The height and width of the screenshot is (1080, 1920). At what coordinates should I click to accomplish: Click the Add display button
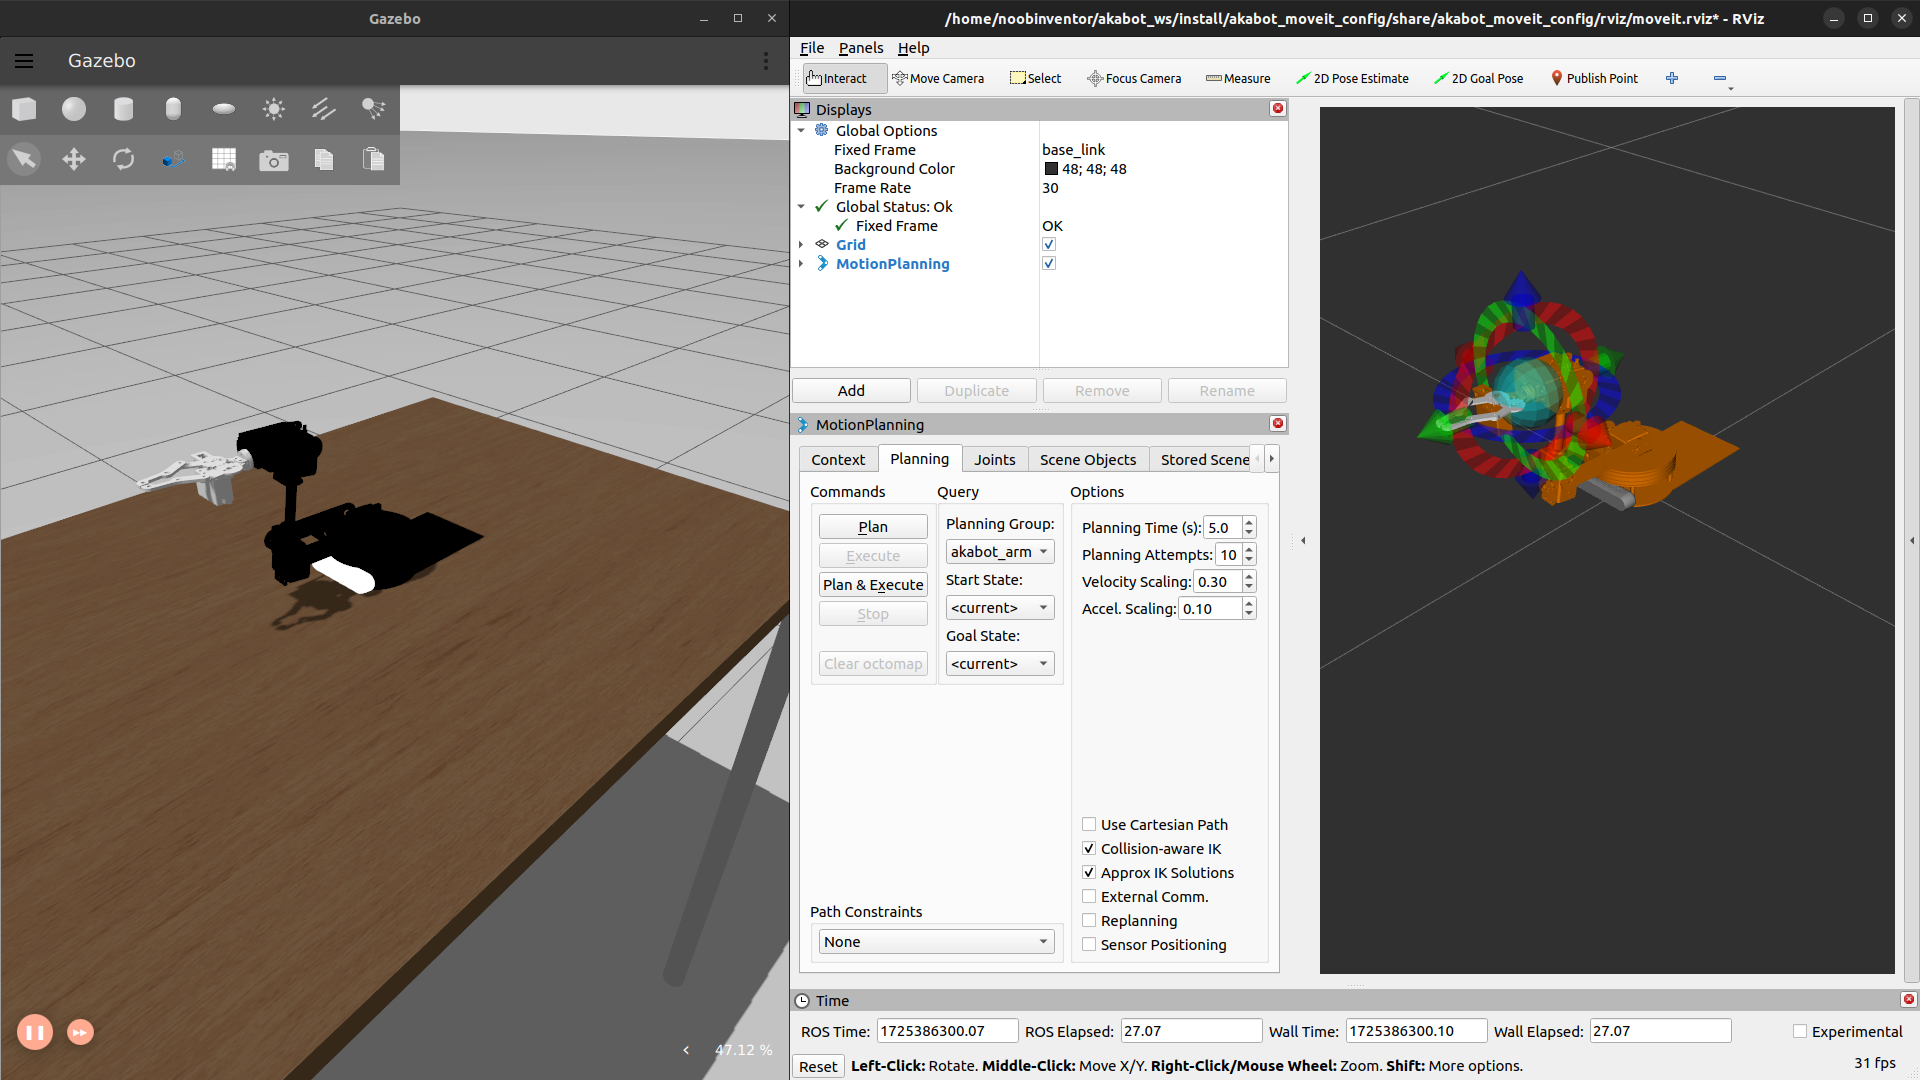[851, 391]
